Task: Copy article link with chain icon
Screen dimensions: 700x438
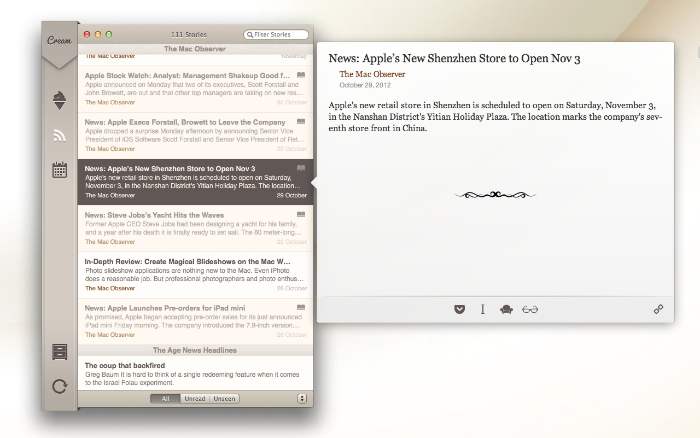Action: (x=658, y=309)
